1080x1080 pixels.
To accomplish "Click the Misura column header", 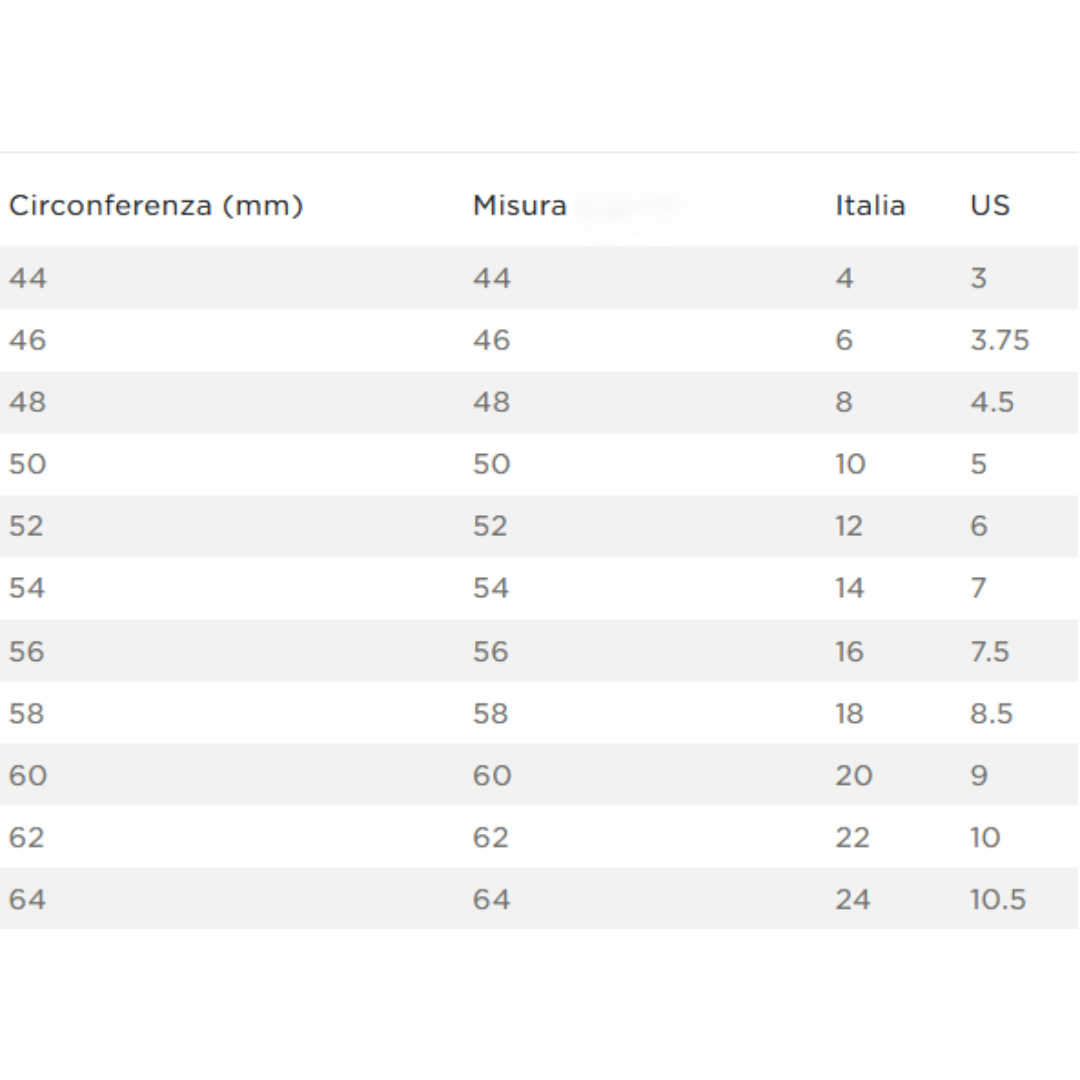I will point(520,206).
